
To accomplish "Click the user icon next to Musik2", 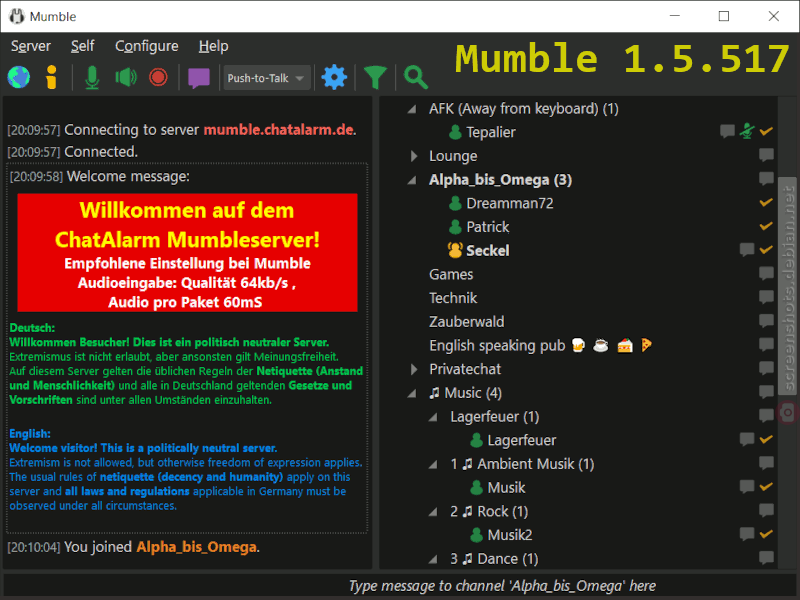I will (x=477, y=535).
